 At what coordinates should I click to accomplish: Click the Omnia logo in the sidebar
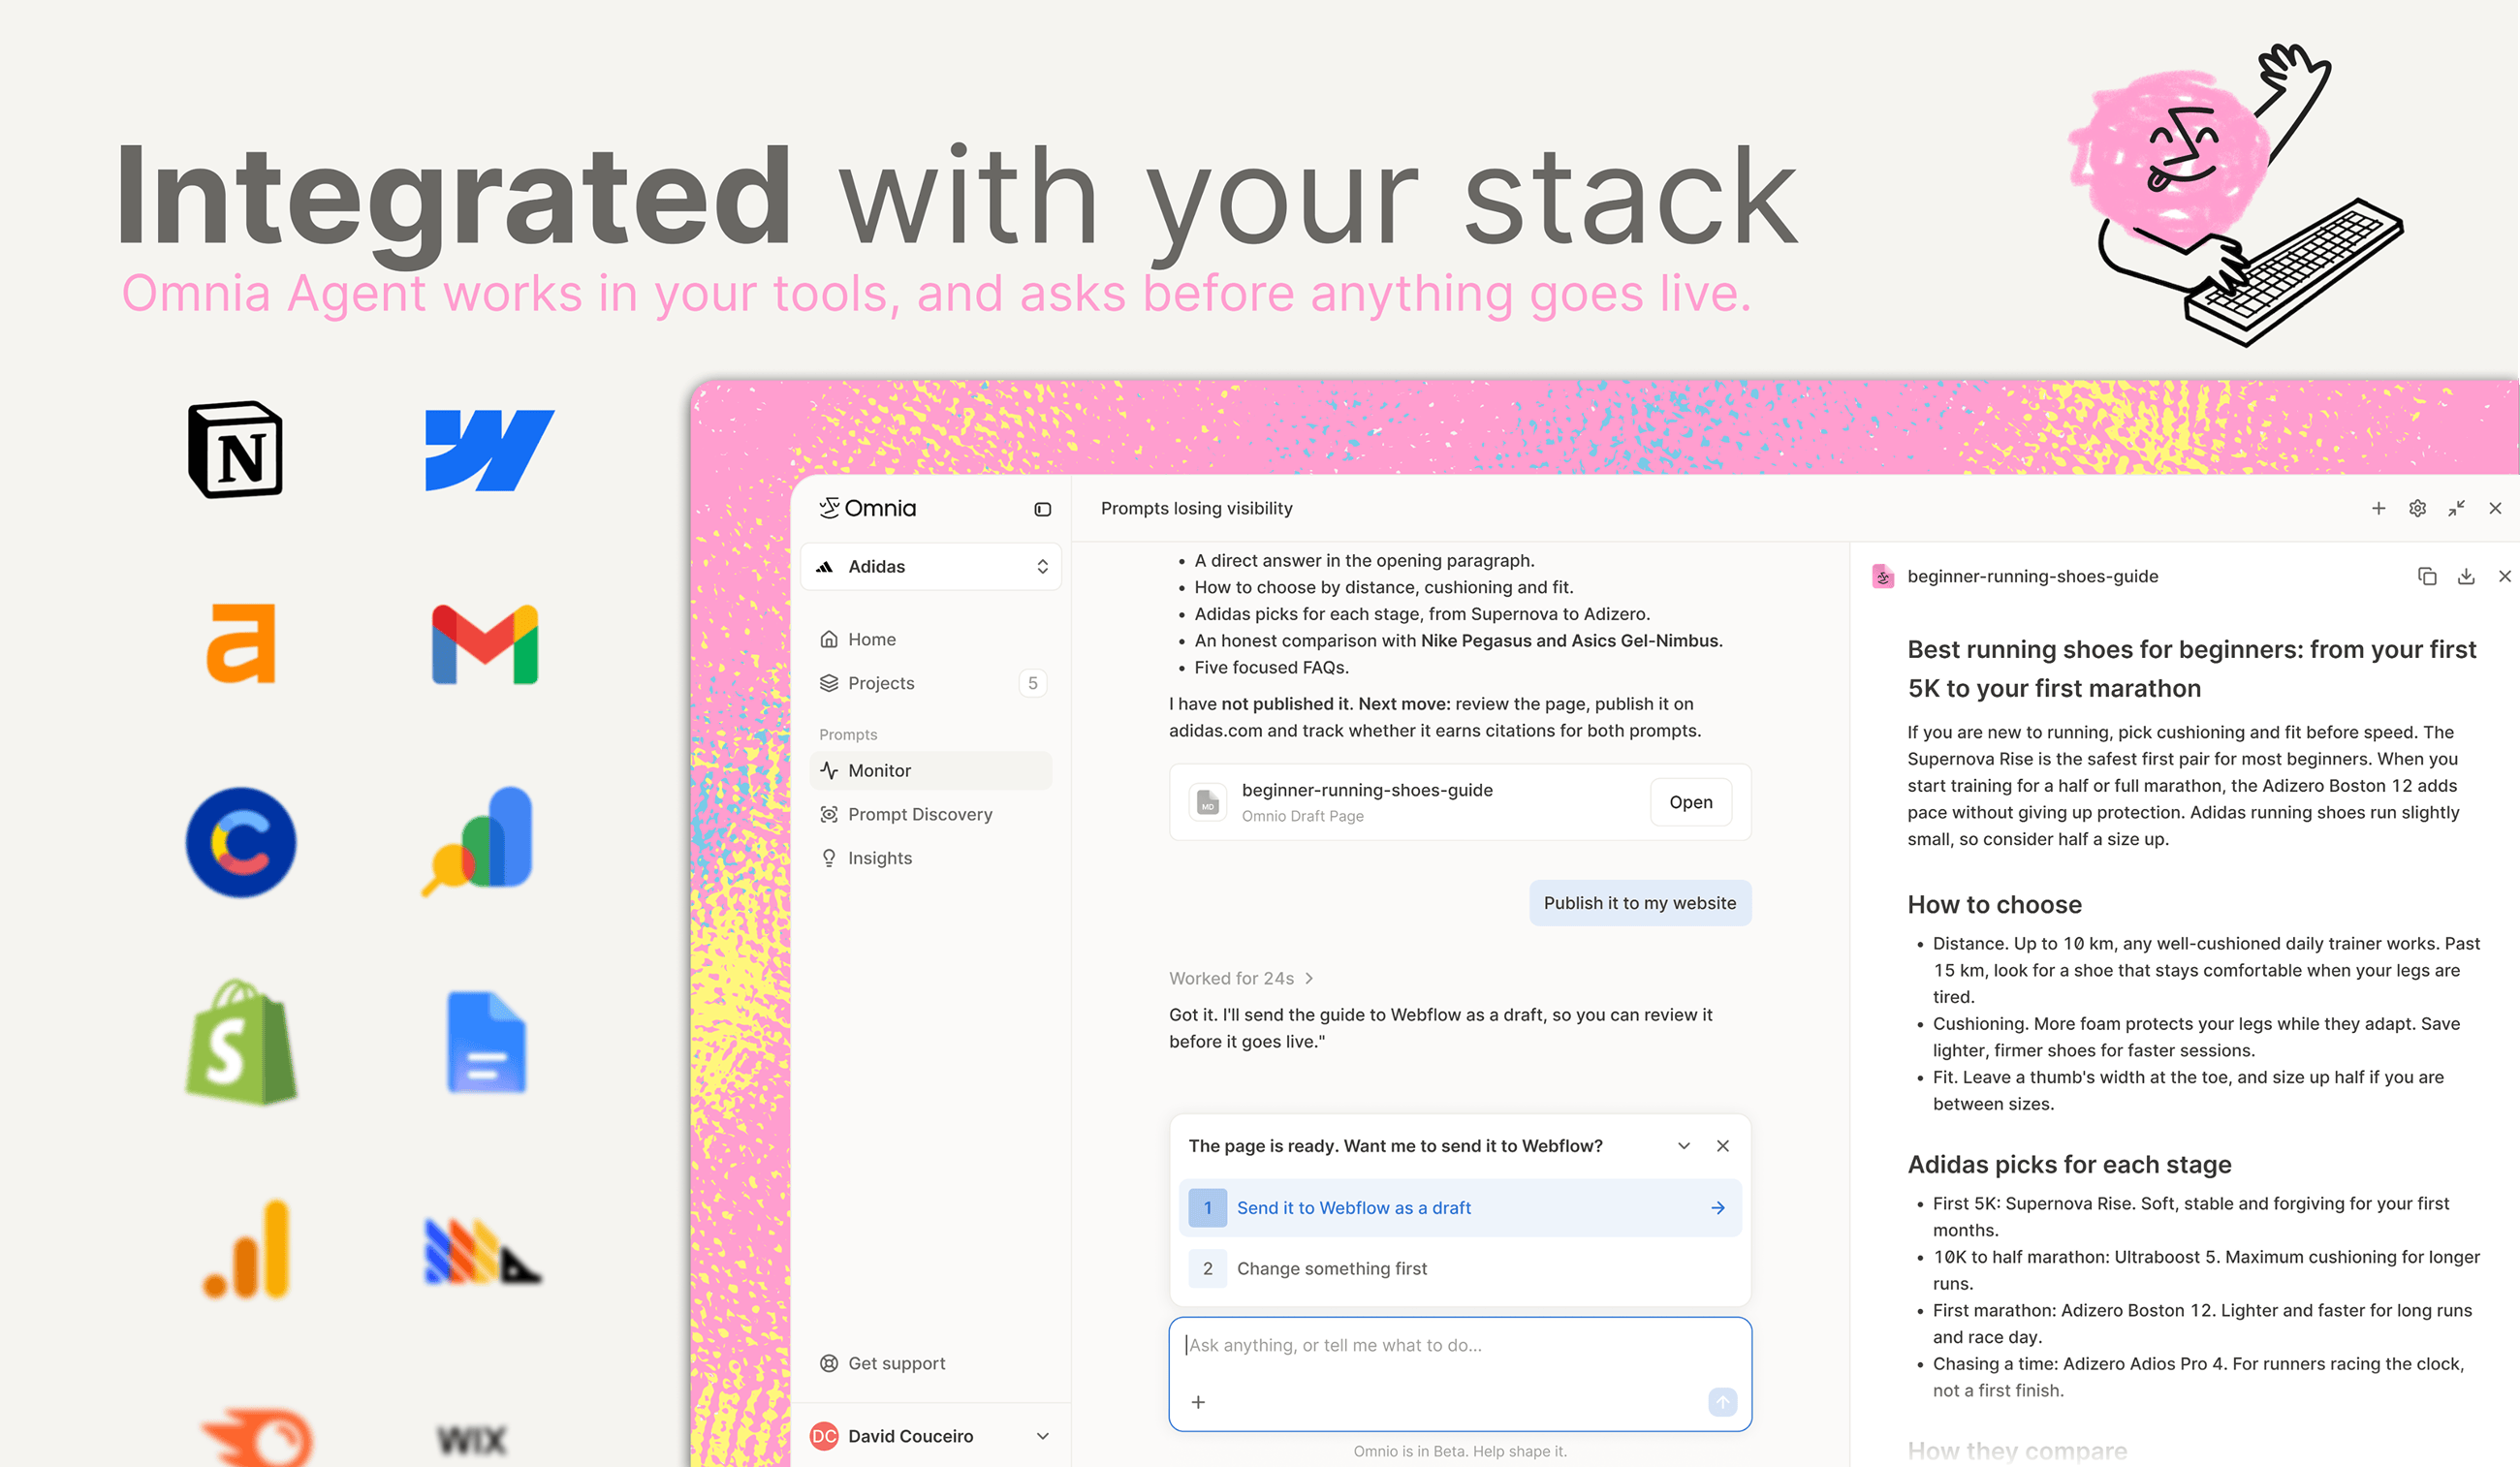coord(867,508)
